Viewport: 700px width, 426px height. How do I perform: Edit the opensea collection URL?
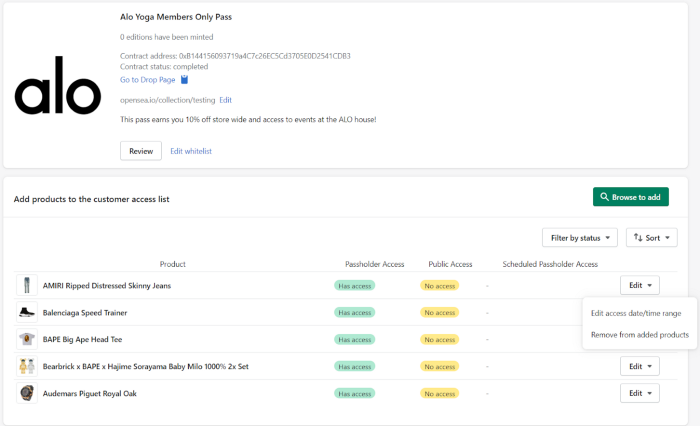click(225, 100)
